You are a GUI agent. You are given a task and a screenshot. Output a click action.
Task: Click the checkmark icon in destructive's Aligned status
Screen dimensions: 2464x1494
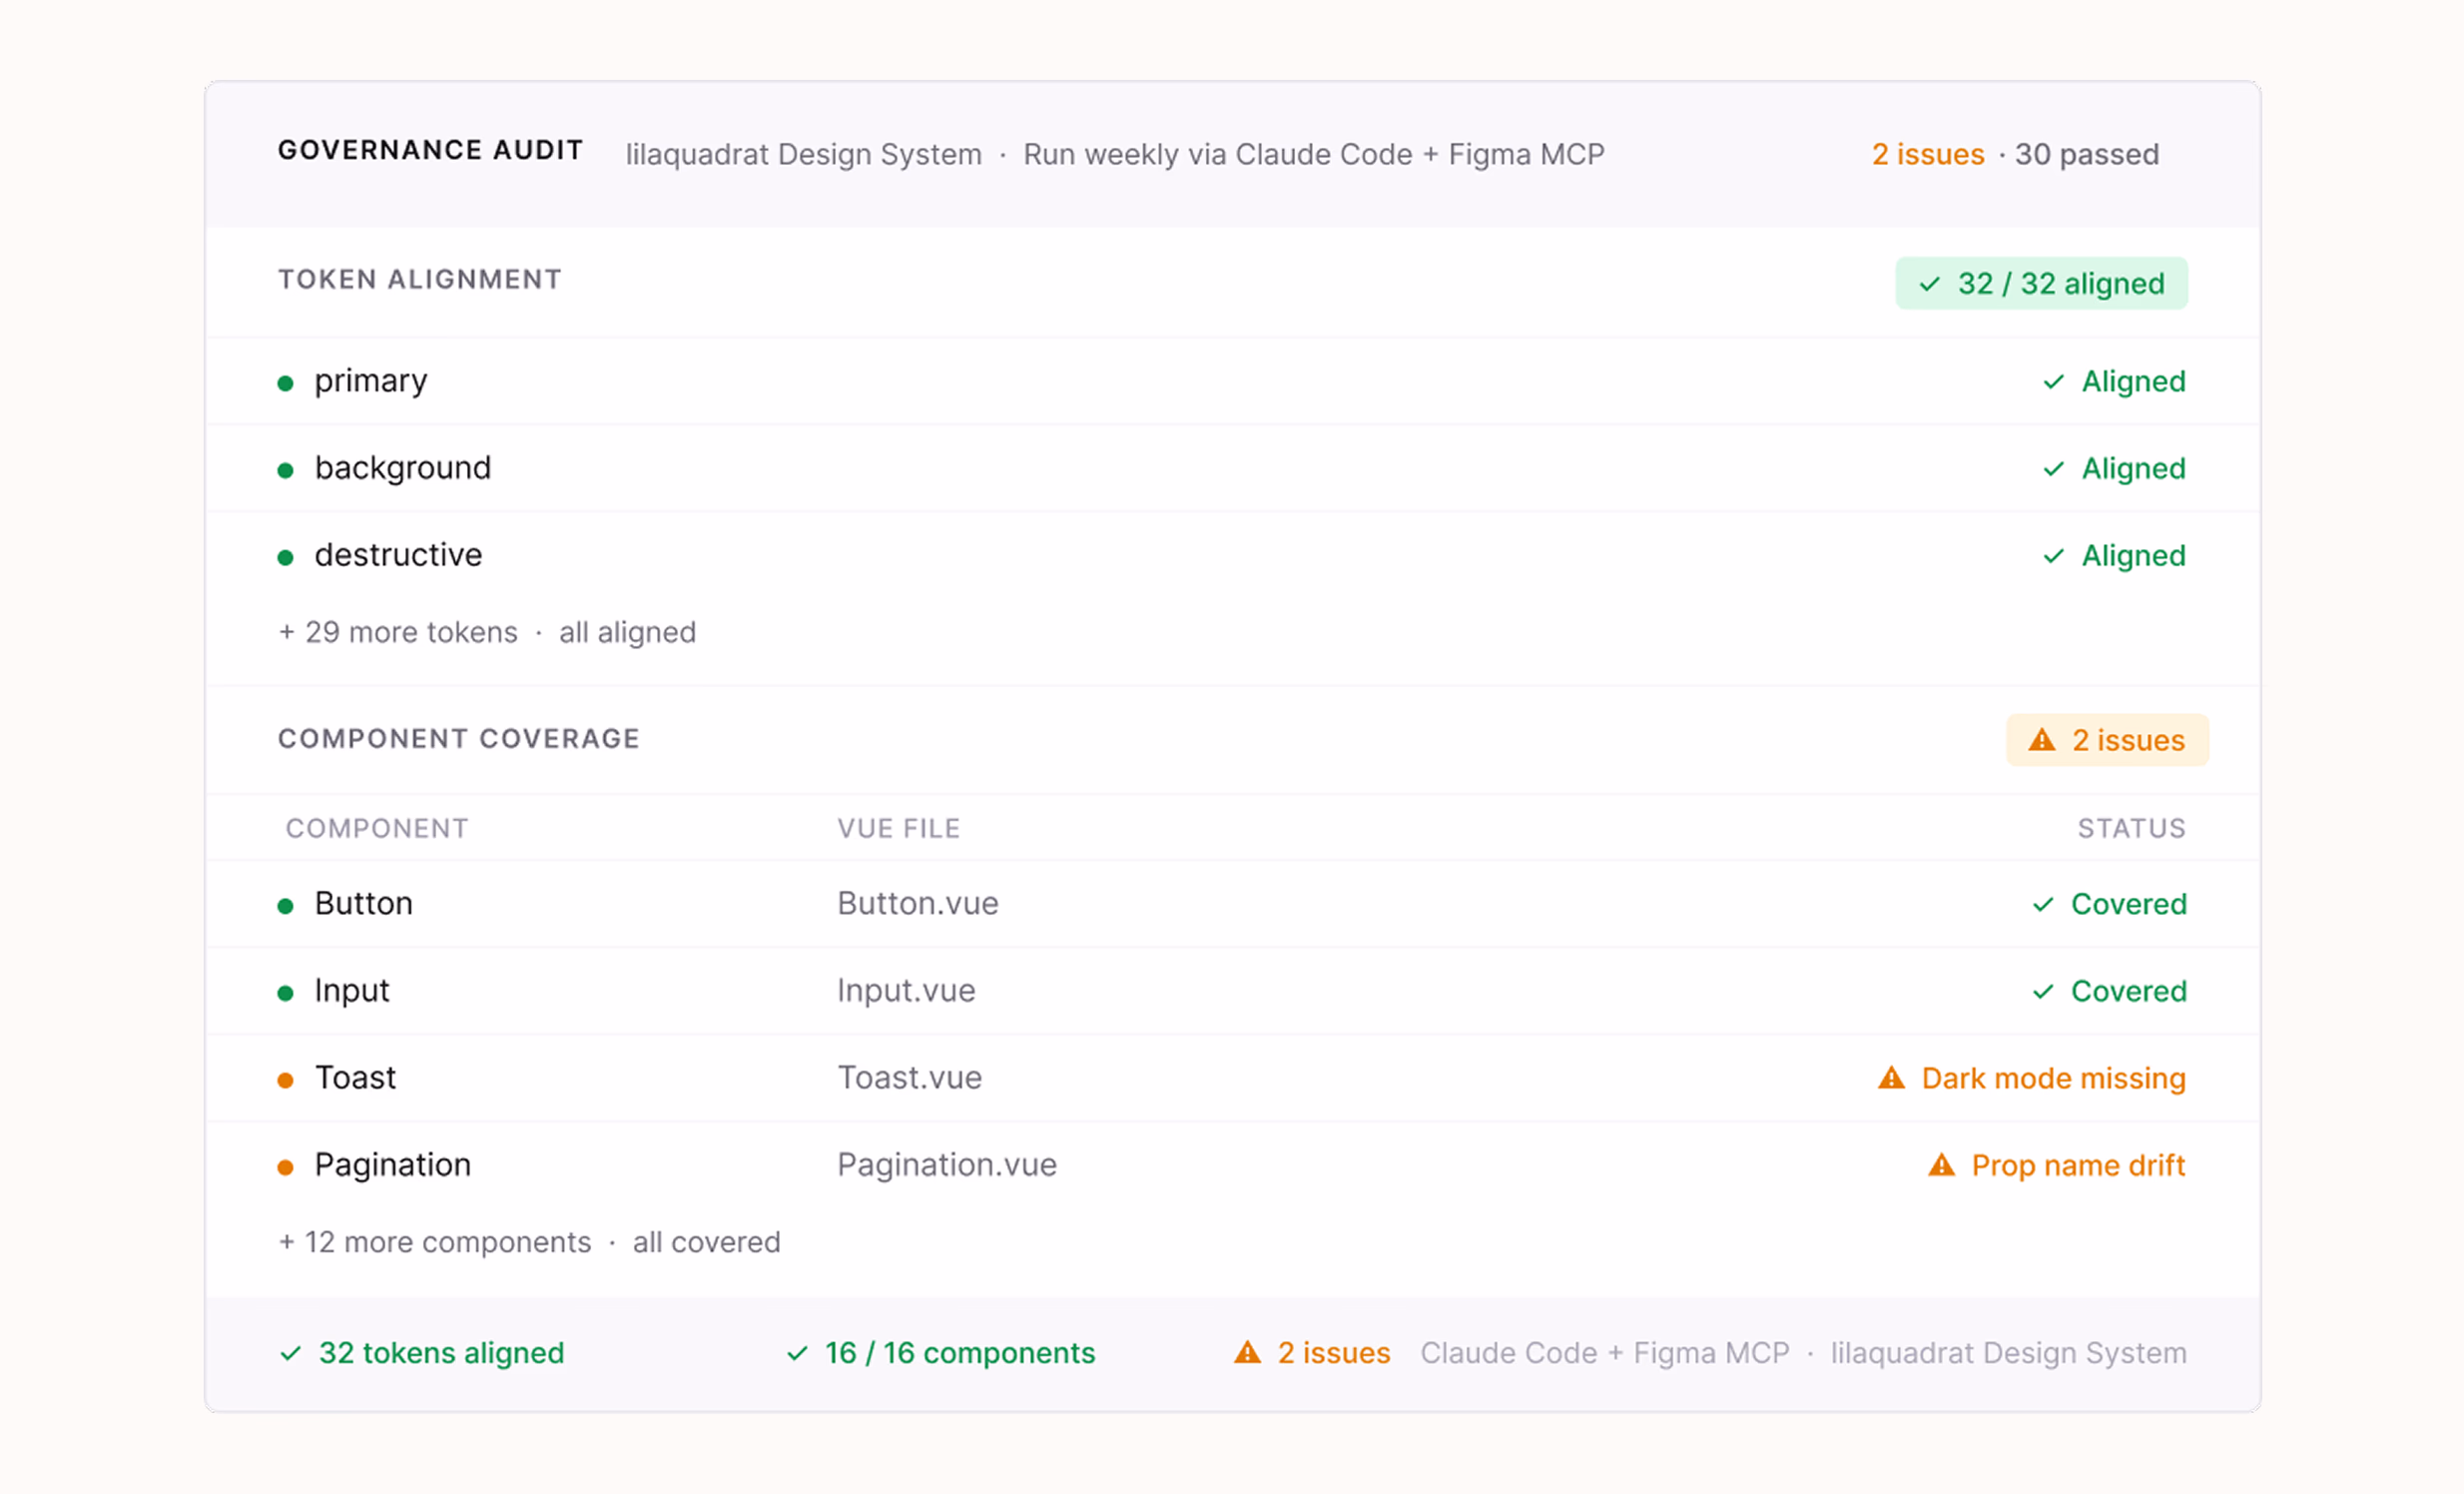2053,556
